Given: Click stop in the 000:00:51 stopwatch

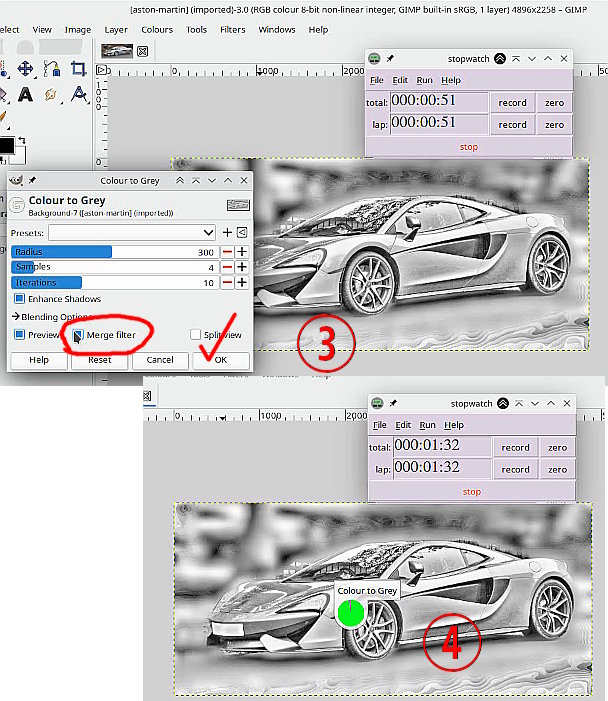Looking at the screenshot, I should (469, 147).
